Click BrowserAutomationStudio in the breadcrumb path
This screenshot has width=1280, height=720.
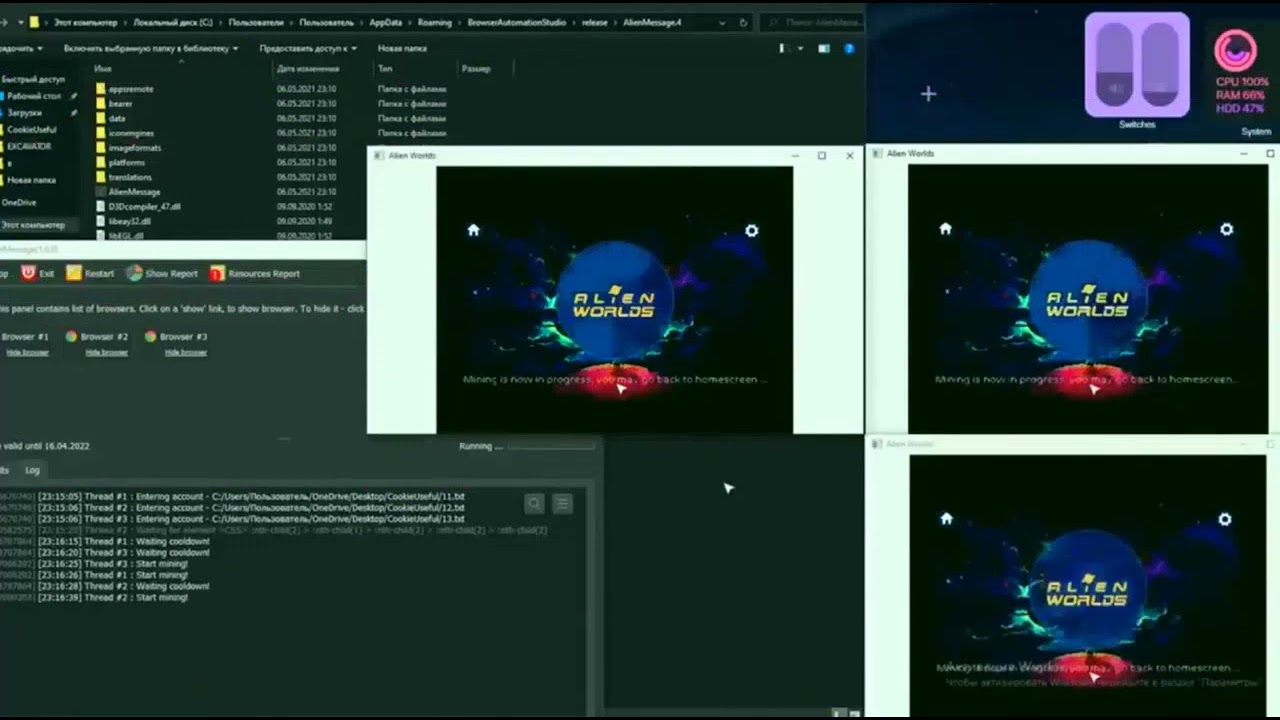pos(519,22)
